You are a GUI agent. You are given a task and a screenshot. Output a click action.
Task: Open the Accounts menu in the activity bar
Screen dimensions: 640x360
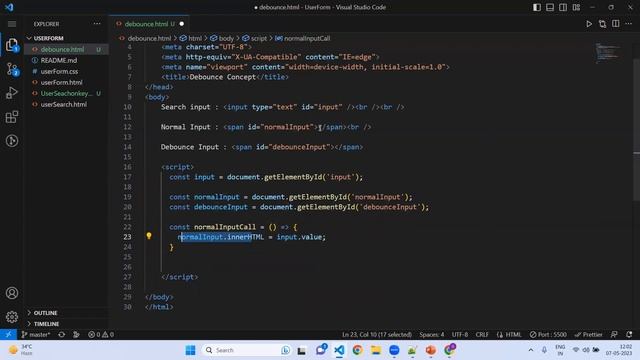[x=12, y=293]
